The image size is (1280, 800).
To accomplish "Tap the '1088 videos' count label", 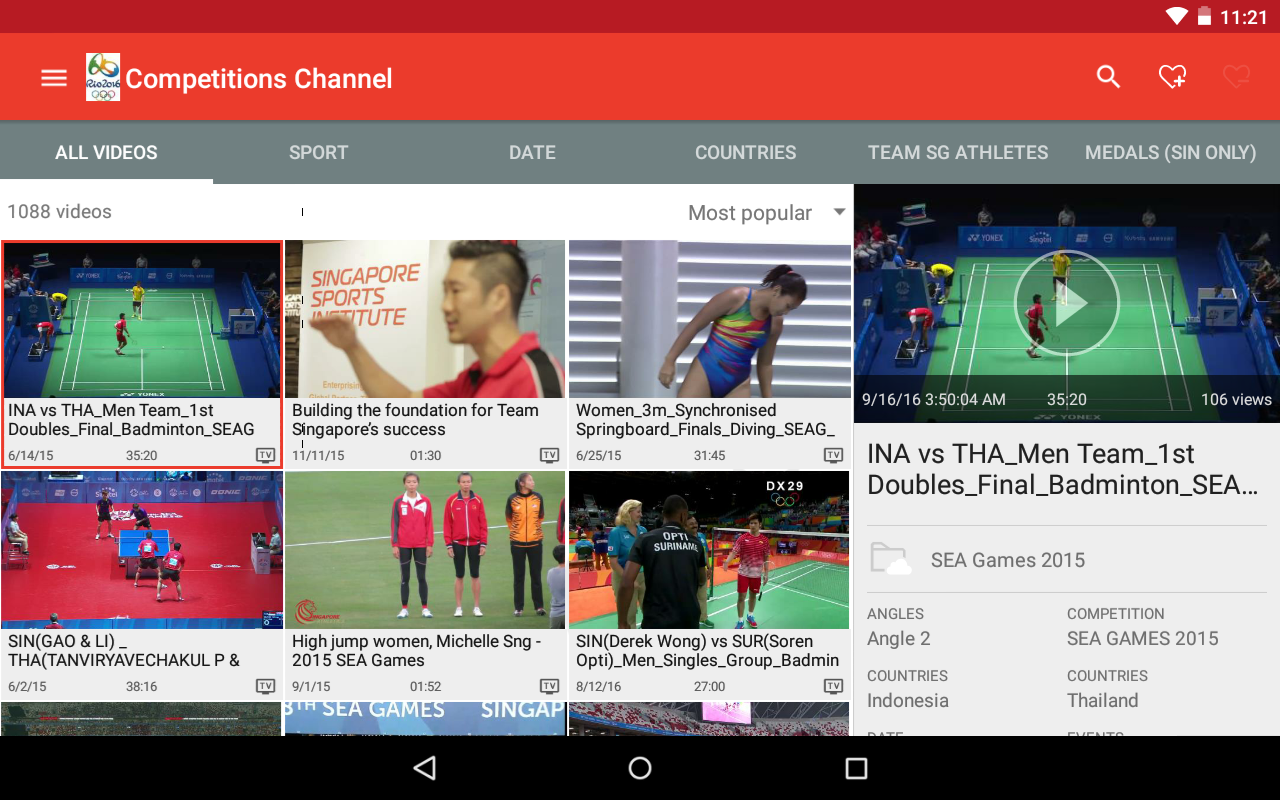I will pyautogui.click(x=59, y=211).
